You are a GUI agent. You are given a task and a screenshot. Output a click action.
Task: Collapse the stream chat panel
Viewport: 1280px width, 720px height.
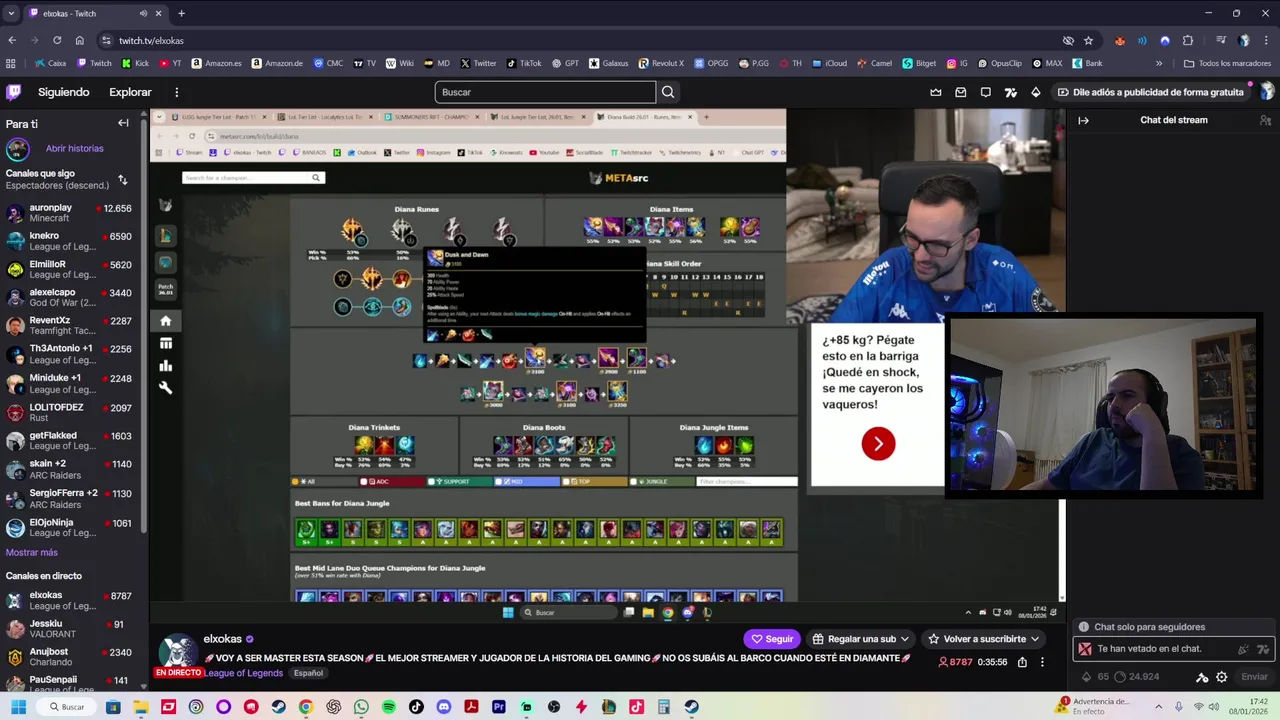(1083, 120)
